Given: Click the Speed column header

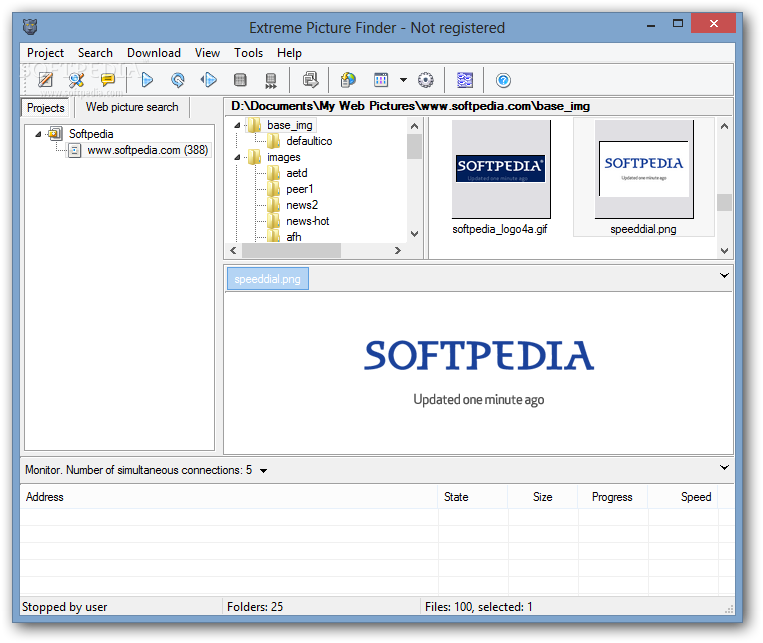Looking at the screenshot, I should [x=683, y=497].
